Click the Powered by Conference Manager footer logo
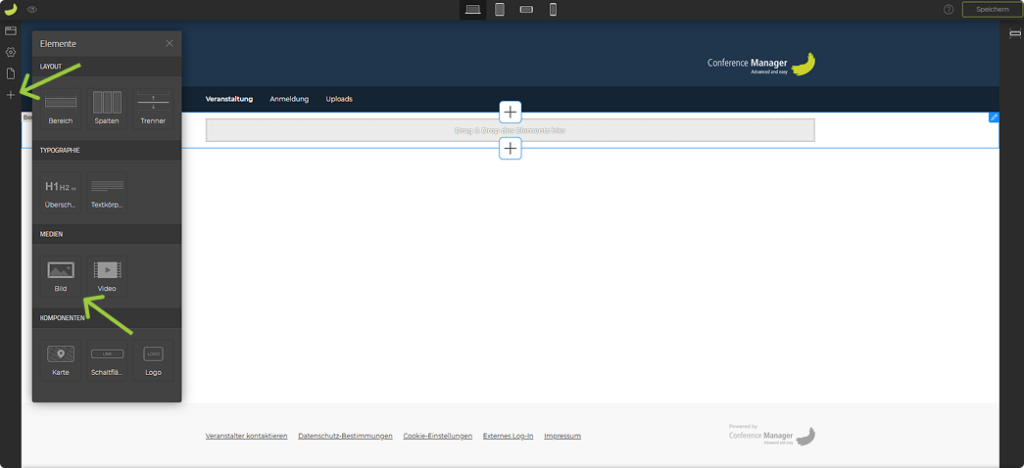Screen dimensions: 1024x468 (x=772, y=435)
